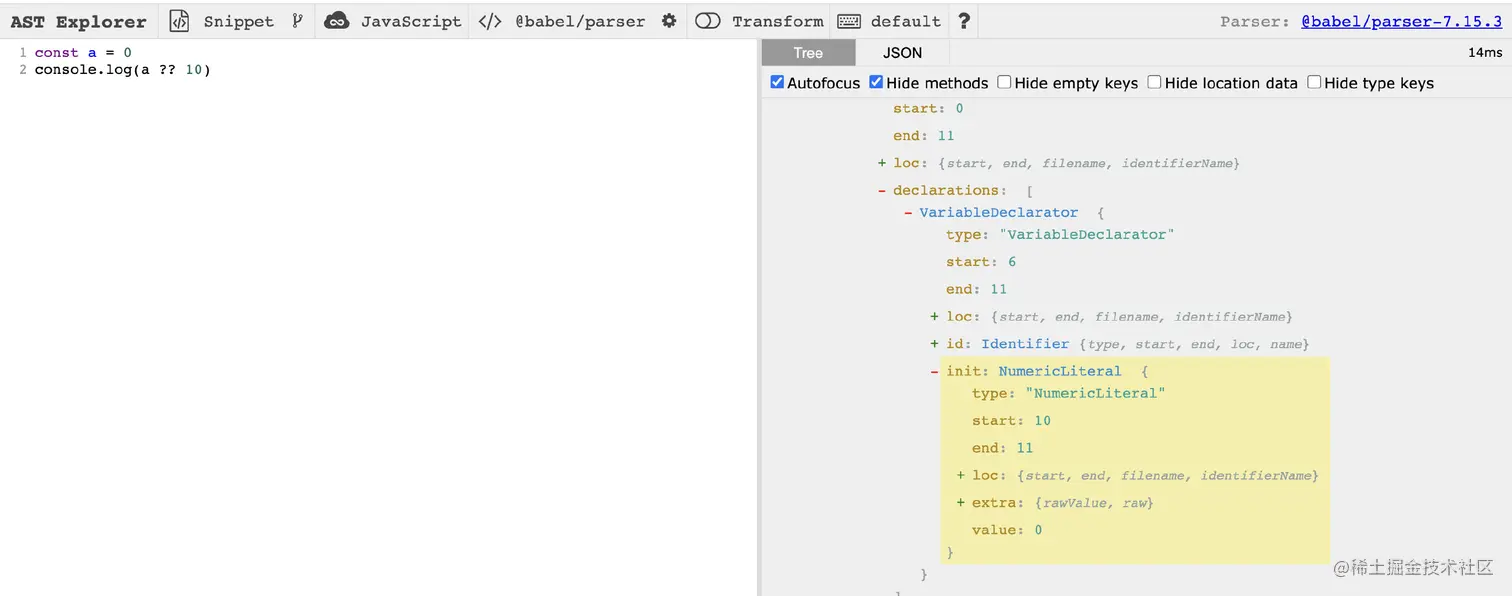Image resolution: width=1512 pixels, height=596 pixels.
Task: Enable the Hide location data checkbox
Action: pos(1154,82)
